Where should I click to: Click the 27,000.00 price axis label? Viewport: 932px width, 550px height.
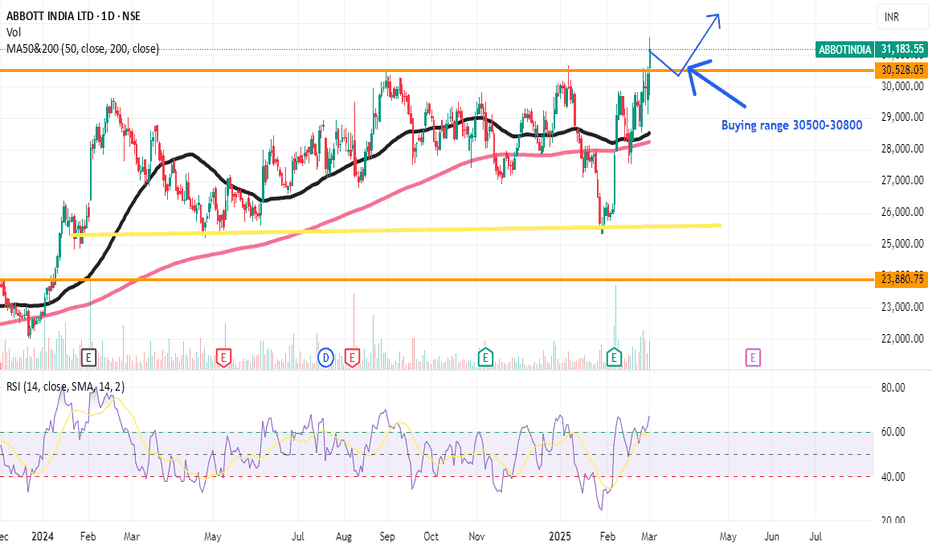(902, 180)
